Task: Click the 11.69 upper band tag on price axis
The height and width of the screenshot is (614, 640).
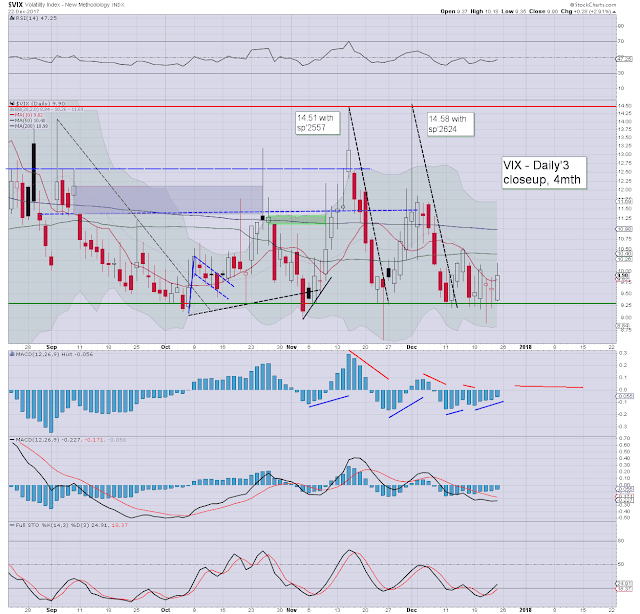Action: [x=624, y=201]
